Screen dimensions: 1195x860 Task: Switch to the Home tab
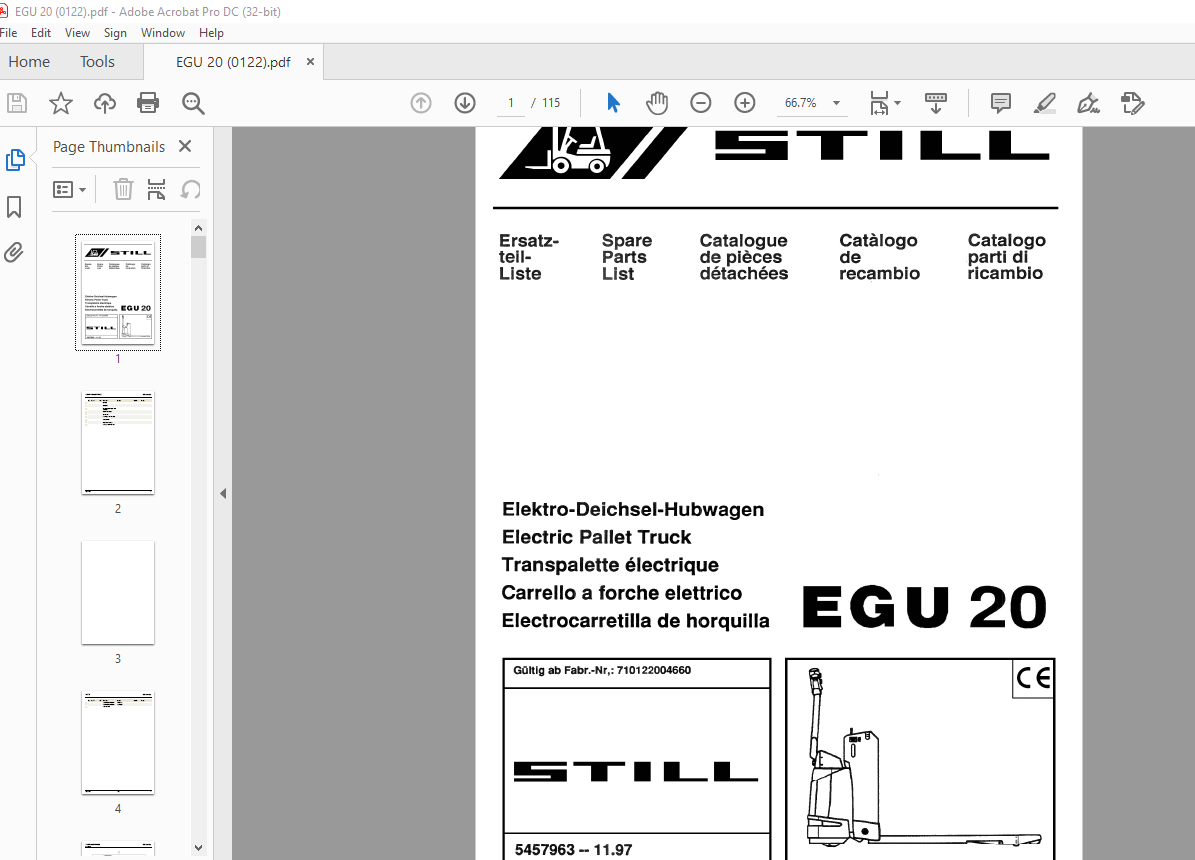click(x=29, y=62)
